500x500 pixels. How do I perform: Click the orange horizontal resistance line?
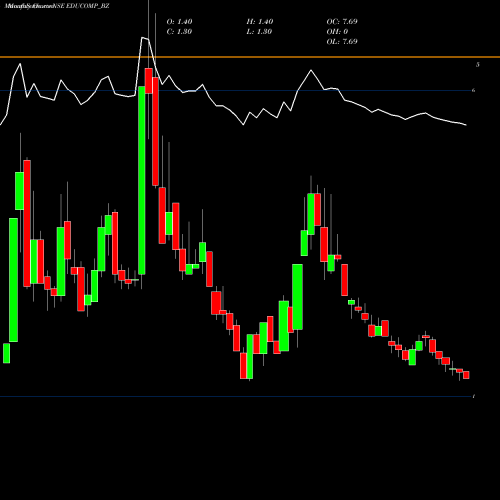pyautogui.click(x=250, y=57)
